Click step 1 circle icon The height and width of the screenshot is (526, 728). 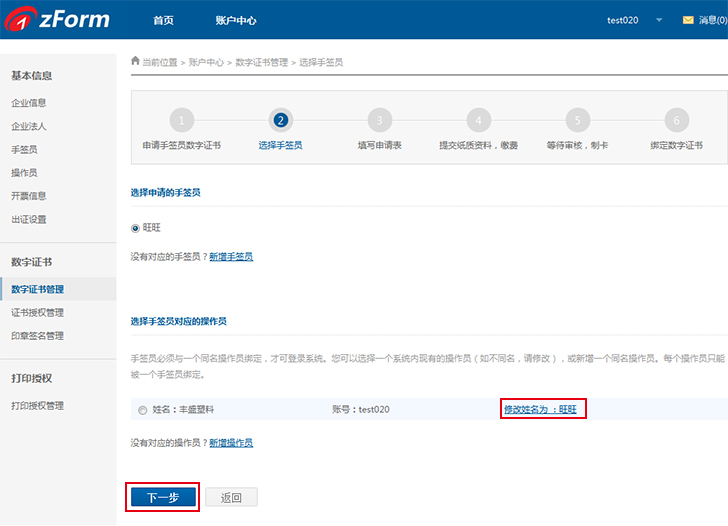coord(181,121)
